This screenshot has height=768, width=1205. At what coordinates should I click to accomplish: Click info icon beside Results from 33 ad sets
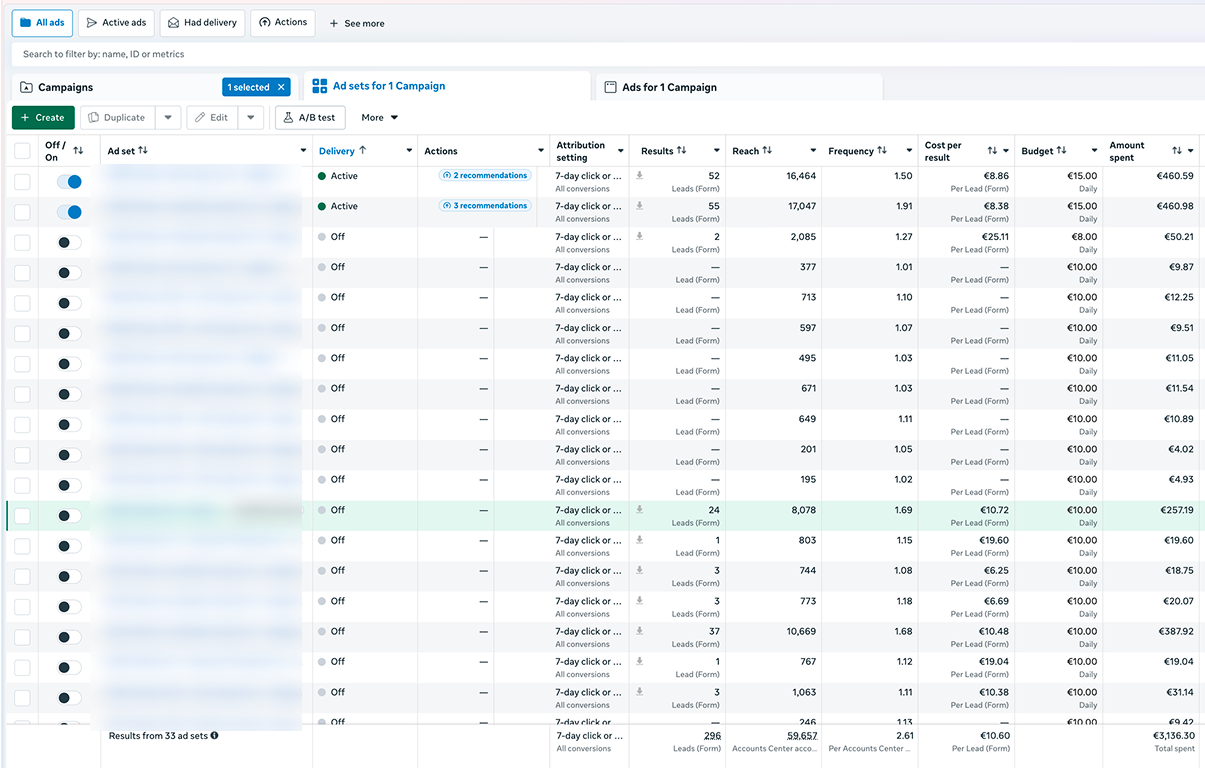[214, 735]
